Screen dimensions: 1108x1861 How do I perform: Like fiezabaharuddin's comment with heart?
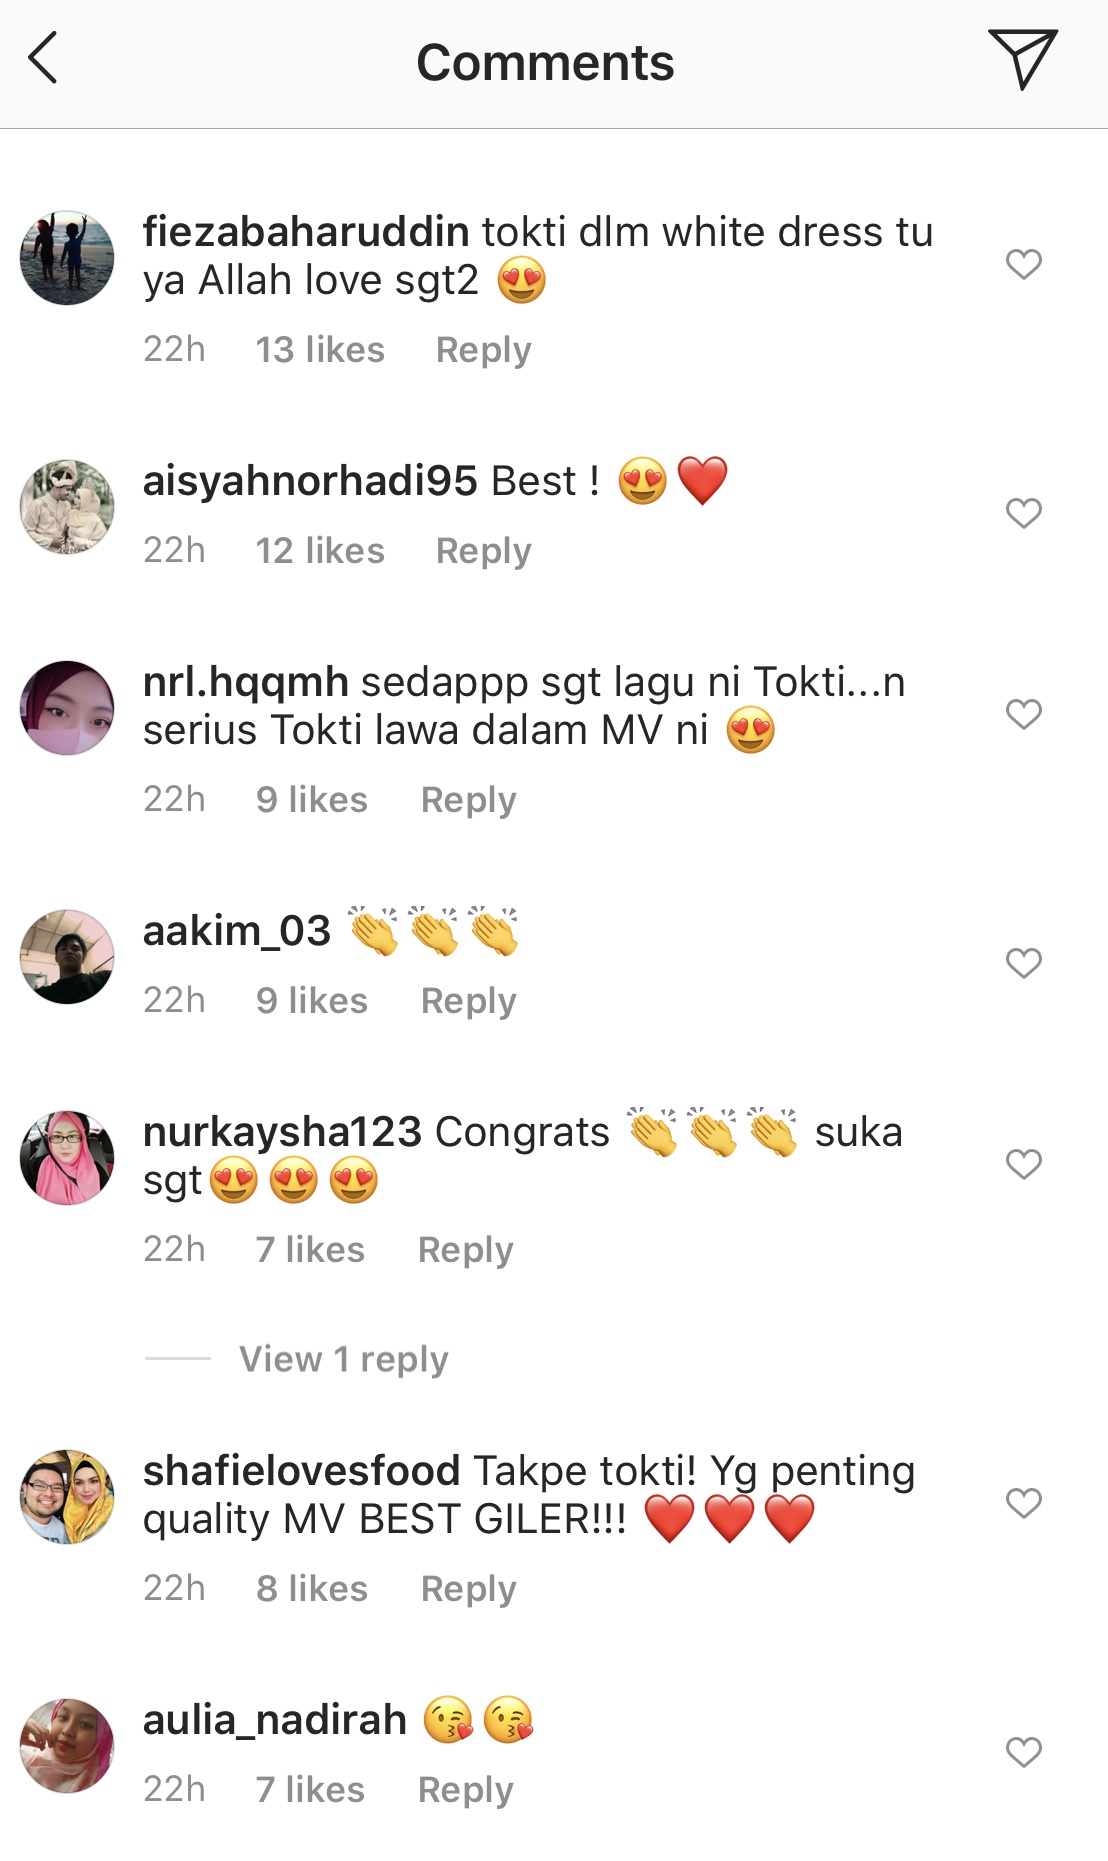(x=1024, y=264)
